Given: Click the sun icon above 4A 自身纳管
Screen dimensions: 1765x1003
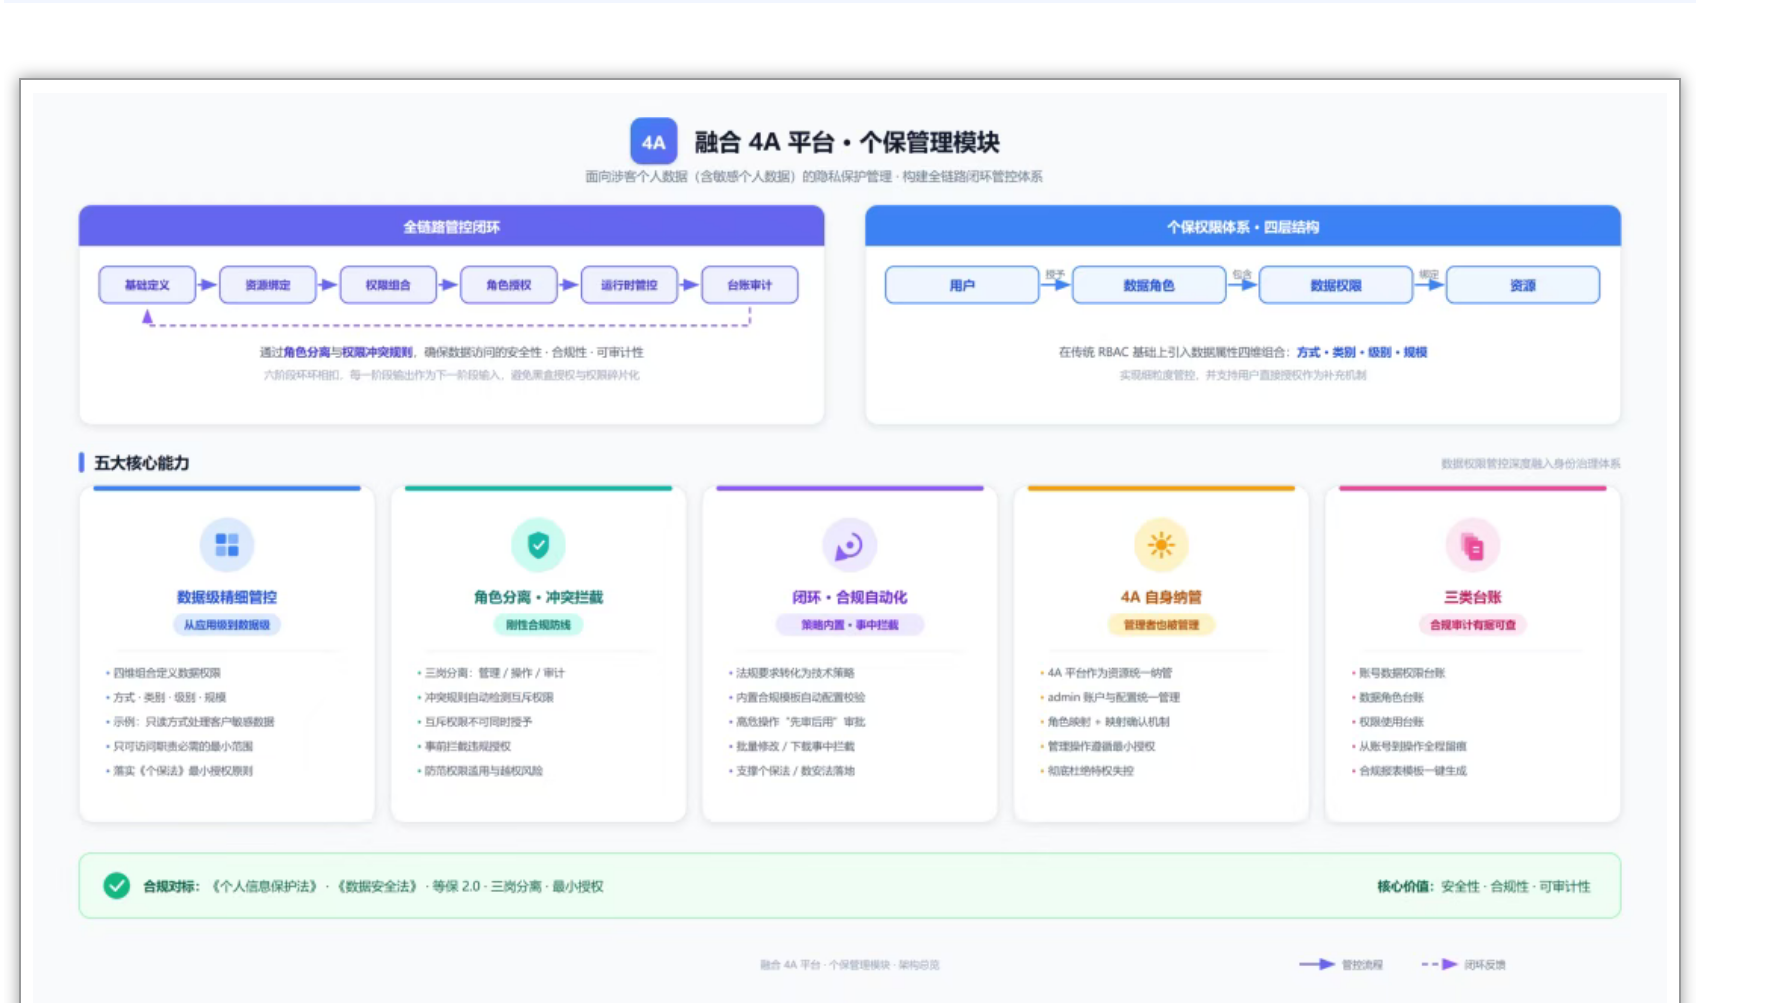Looking at the screenshot, I should point(1161,545).
